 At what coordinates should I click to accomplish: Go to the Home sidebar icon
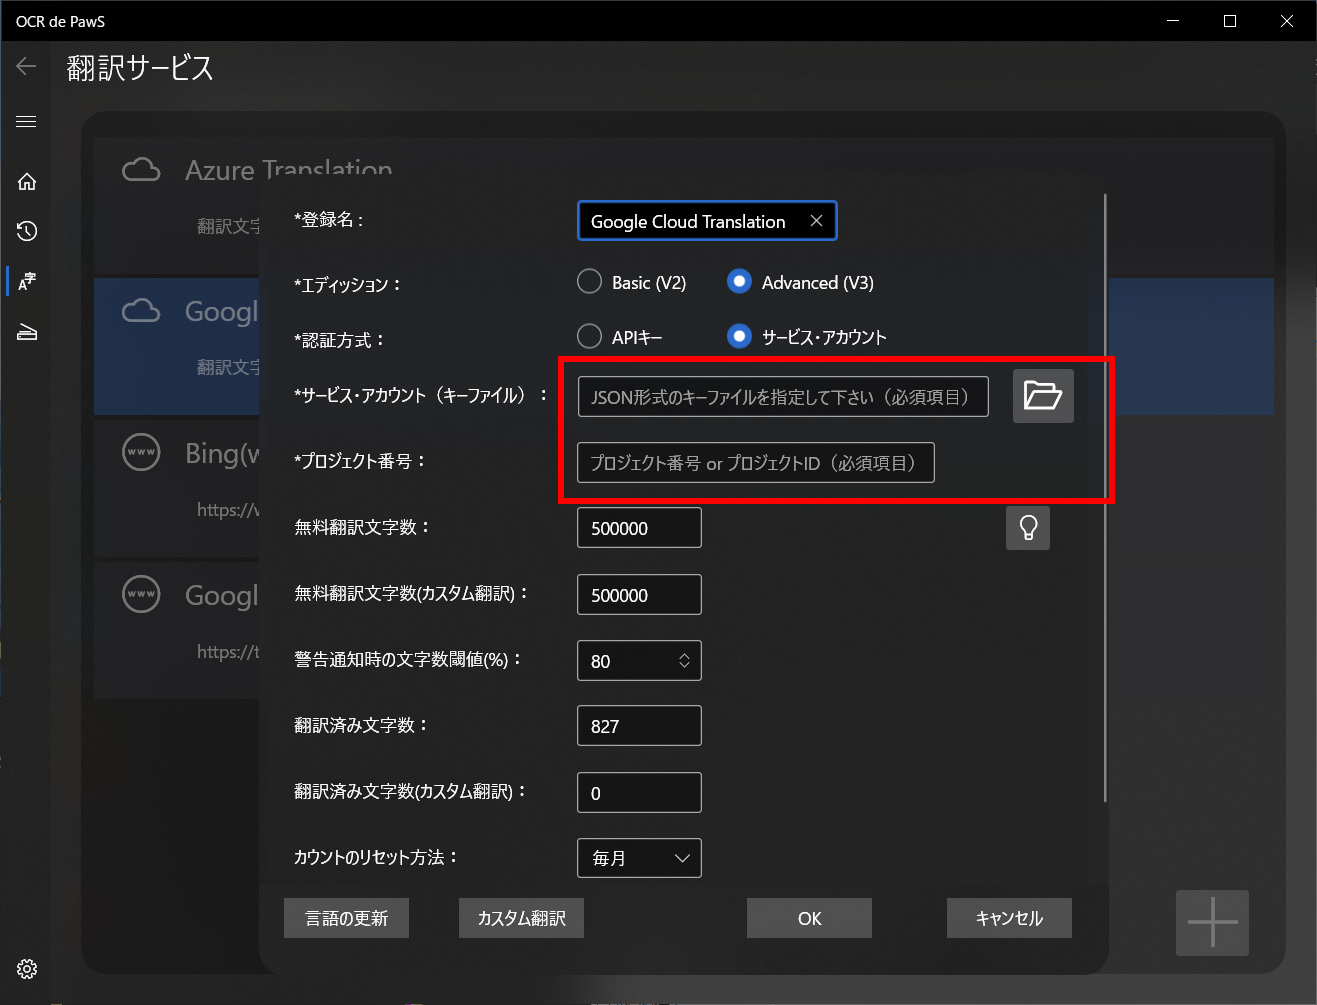point(27,181)
